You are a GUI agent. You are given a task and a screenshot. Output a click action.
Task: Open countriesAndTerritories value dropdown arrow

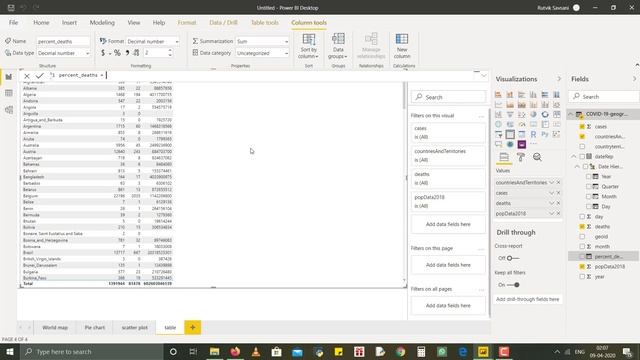tap(551, 182)
